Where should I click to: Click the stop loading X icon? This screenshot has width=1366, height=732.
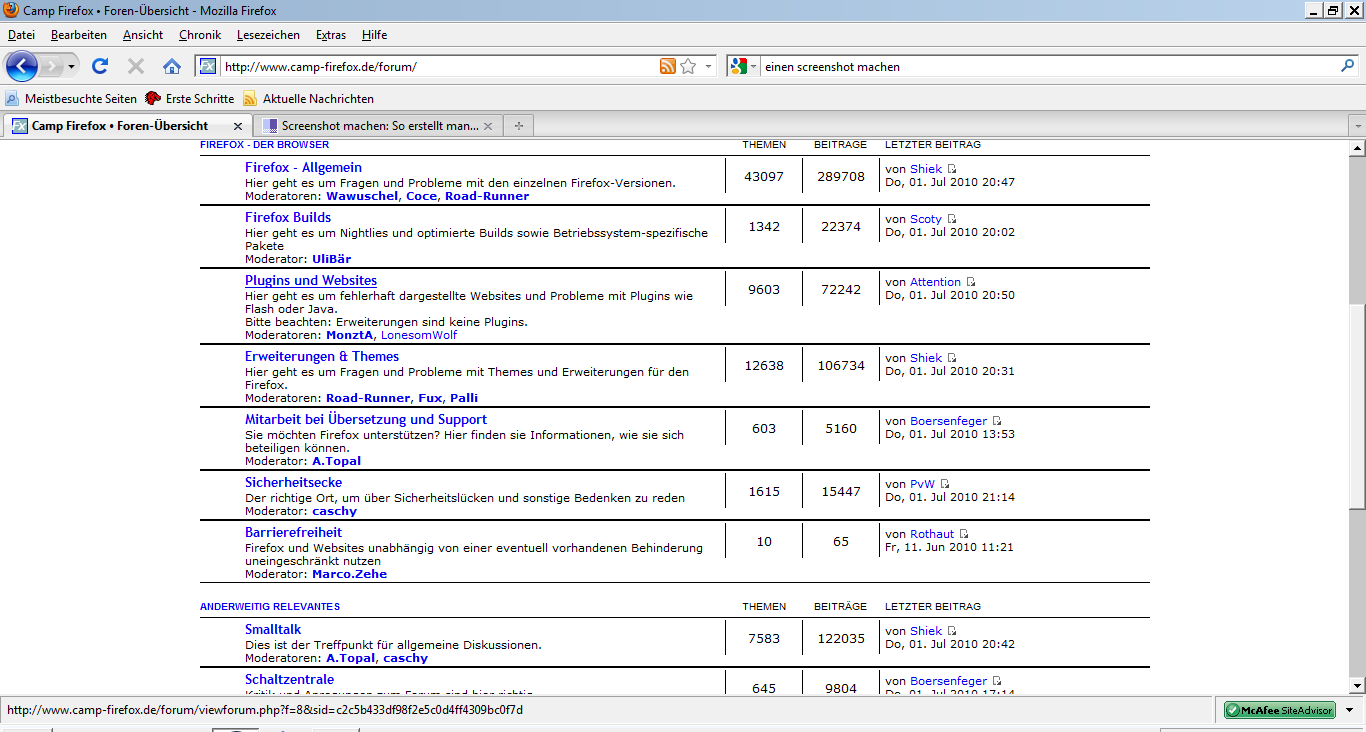coord(136,67)
